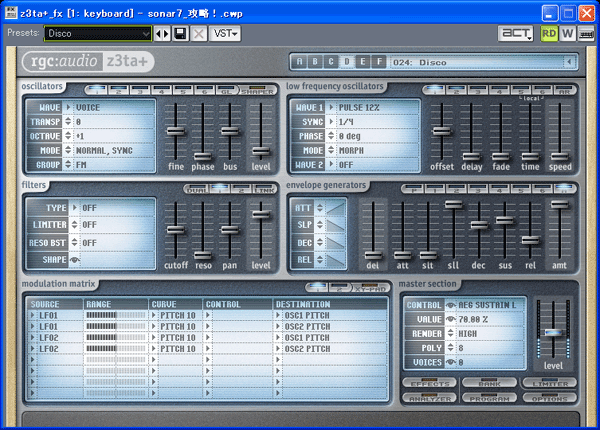
Task: Select the ATT envelope curve shape
Action: (x=336, y=208)
